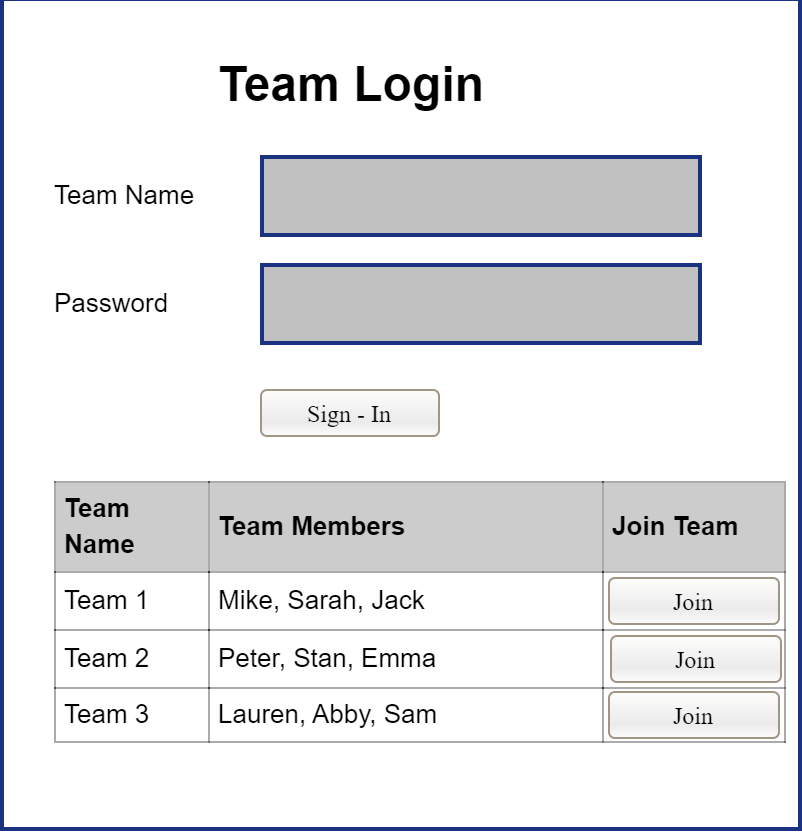The image size is (802, 832).
Task: Click the Team Name column header
Action: [x=99, y=526]
